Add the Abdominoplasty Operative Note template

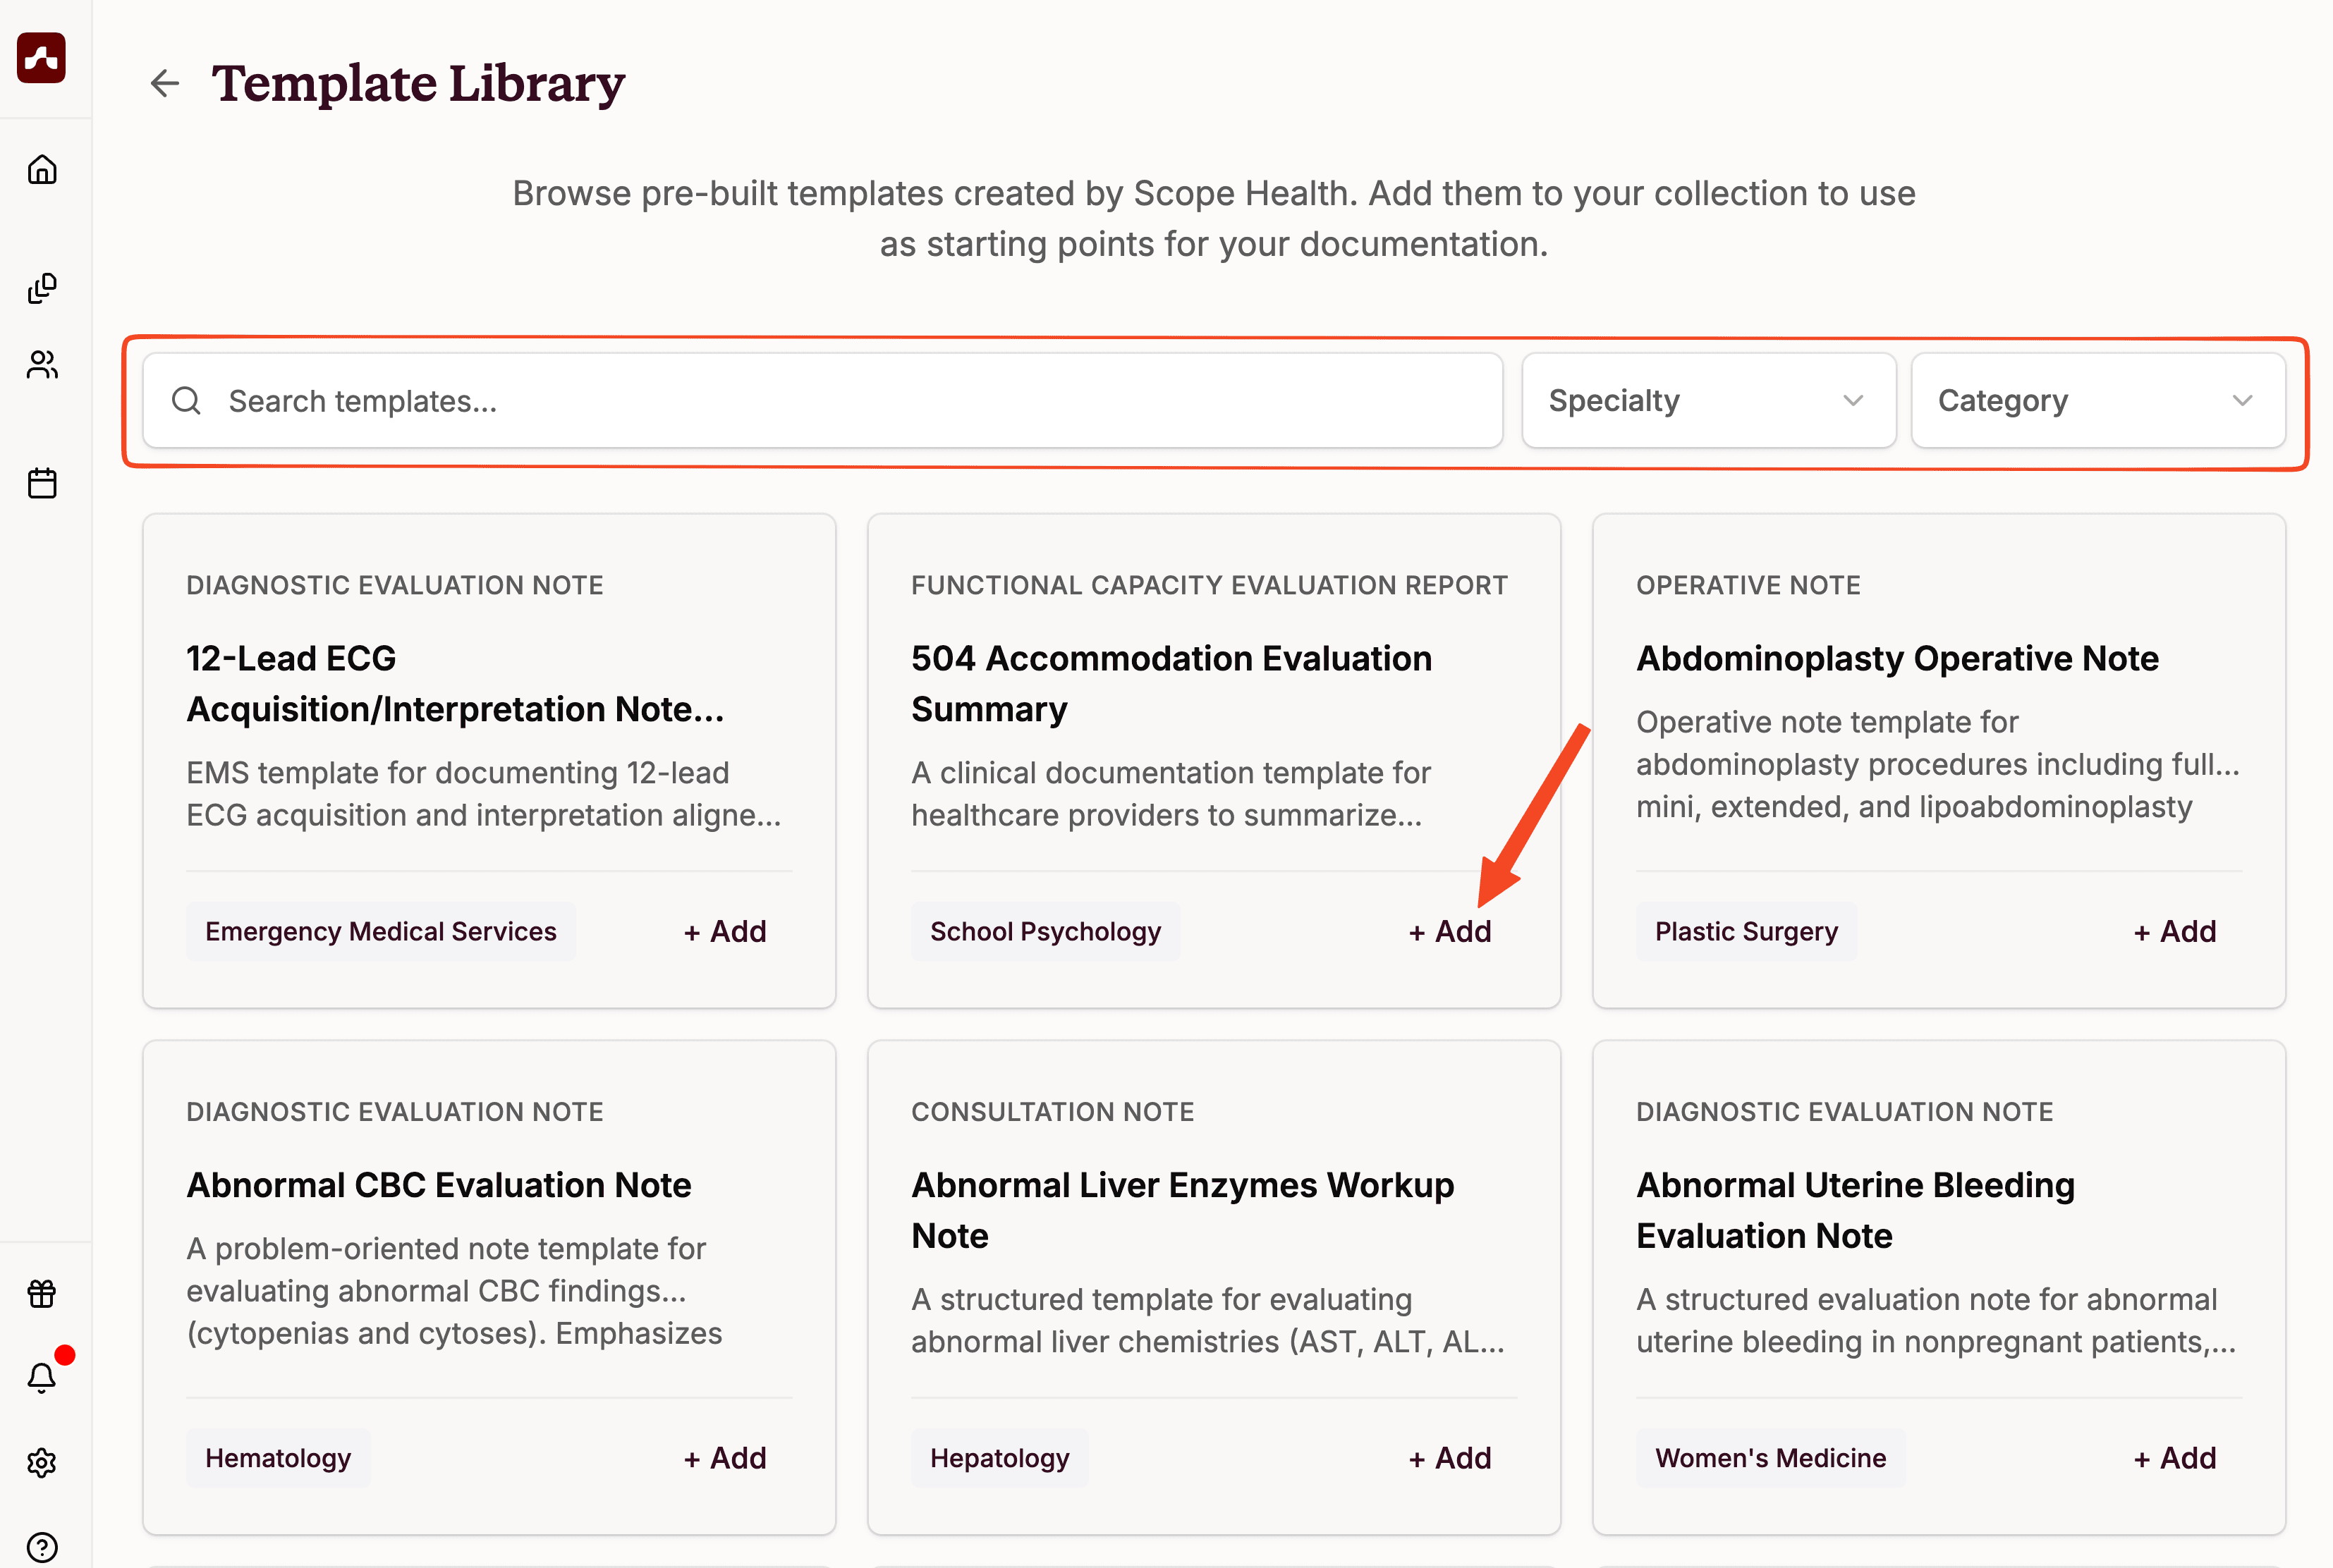click(x=2175, y=931)
